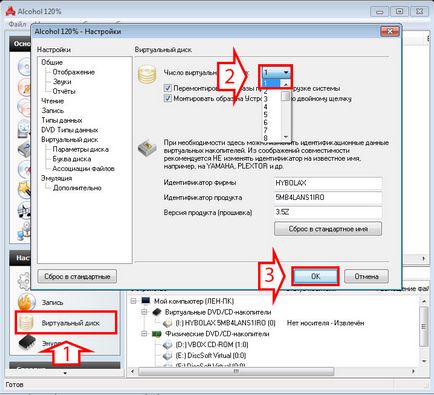Viewport: 434px width, 395px height.
Task: Select Эмуляция in the settings tree
Action: click(x=57, y=178)
